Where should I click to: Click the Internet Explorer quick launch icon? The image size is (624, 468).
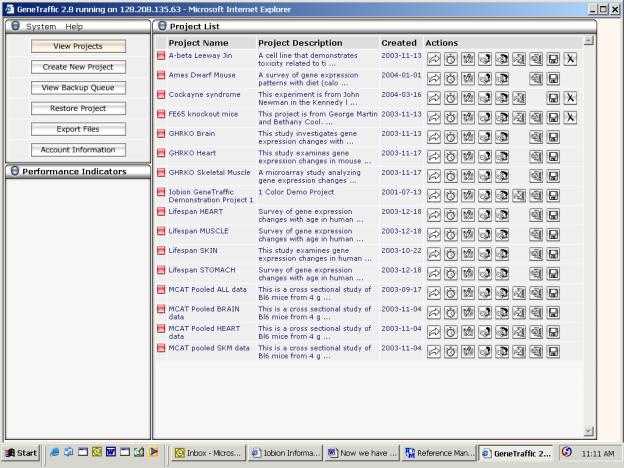coord(55,452)
